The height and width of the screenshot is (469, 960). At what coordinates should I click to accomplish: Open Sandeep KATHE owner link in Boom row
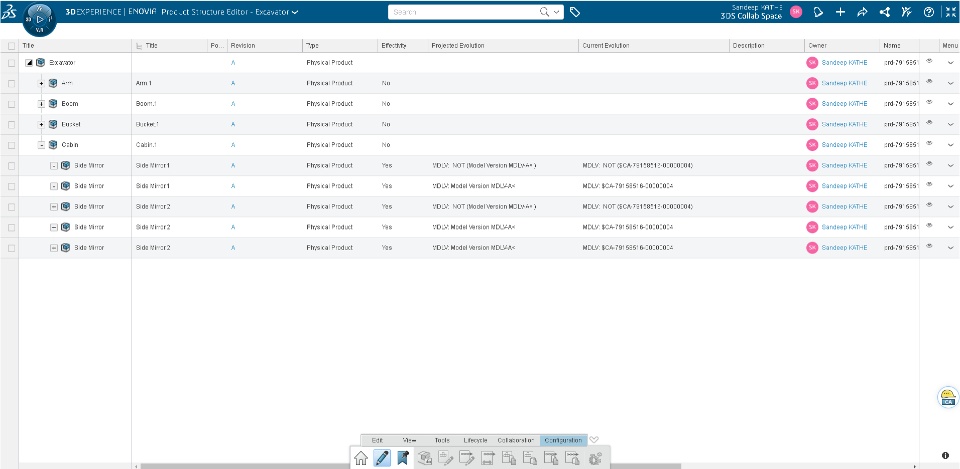[x=844, y=103]
